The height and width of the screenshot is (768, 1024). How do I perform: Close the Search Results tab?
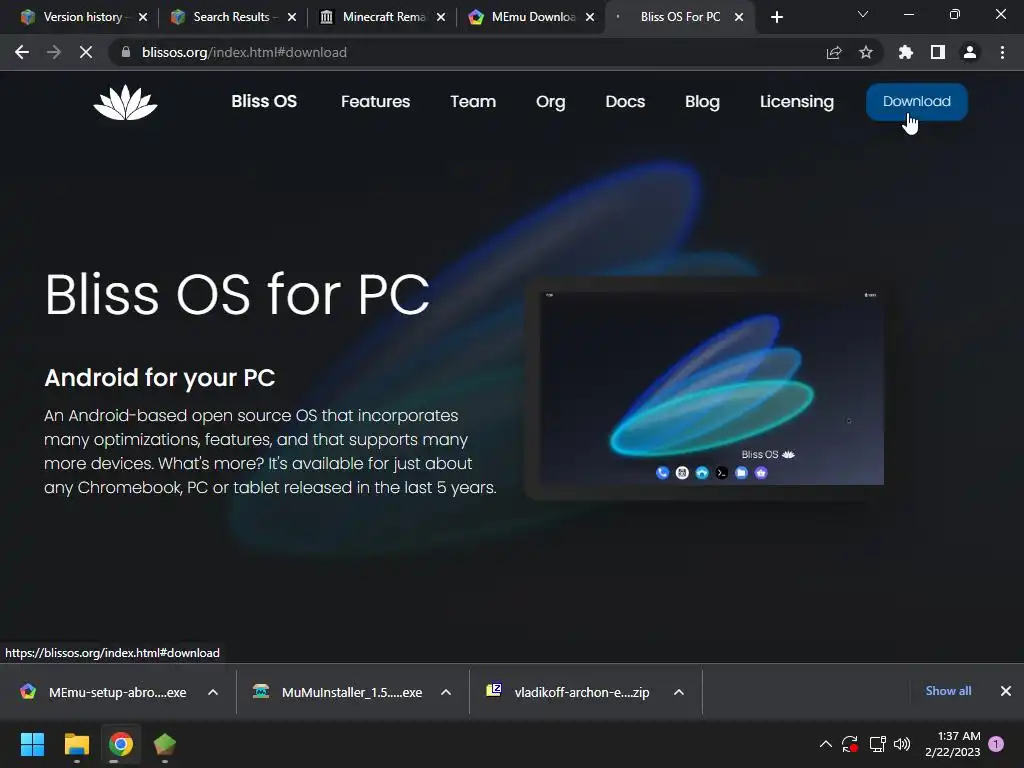pos(292,17)
